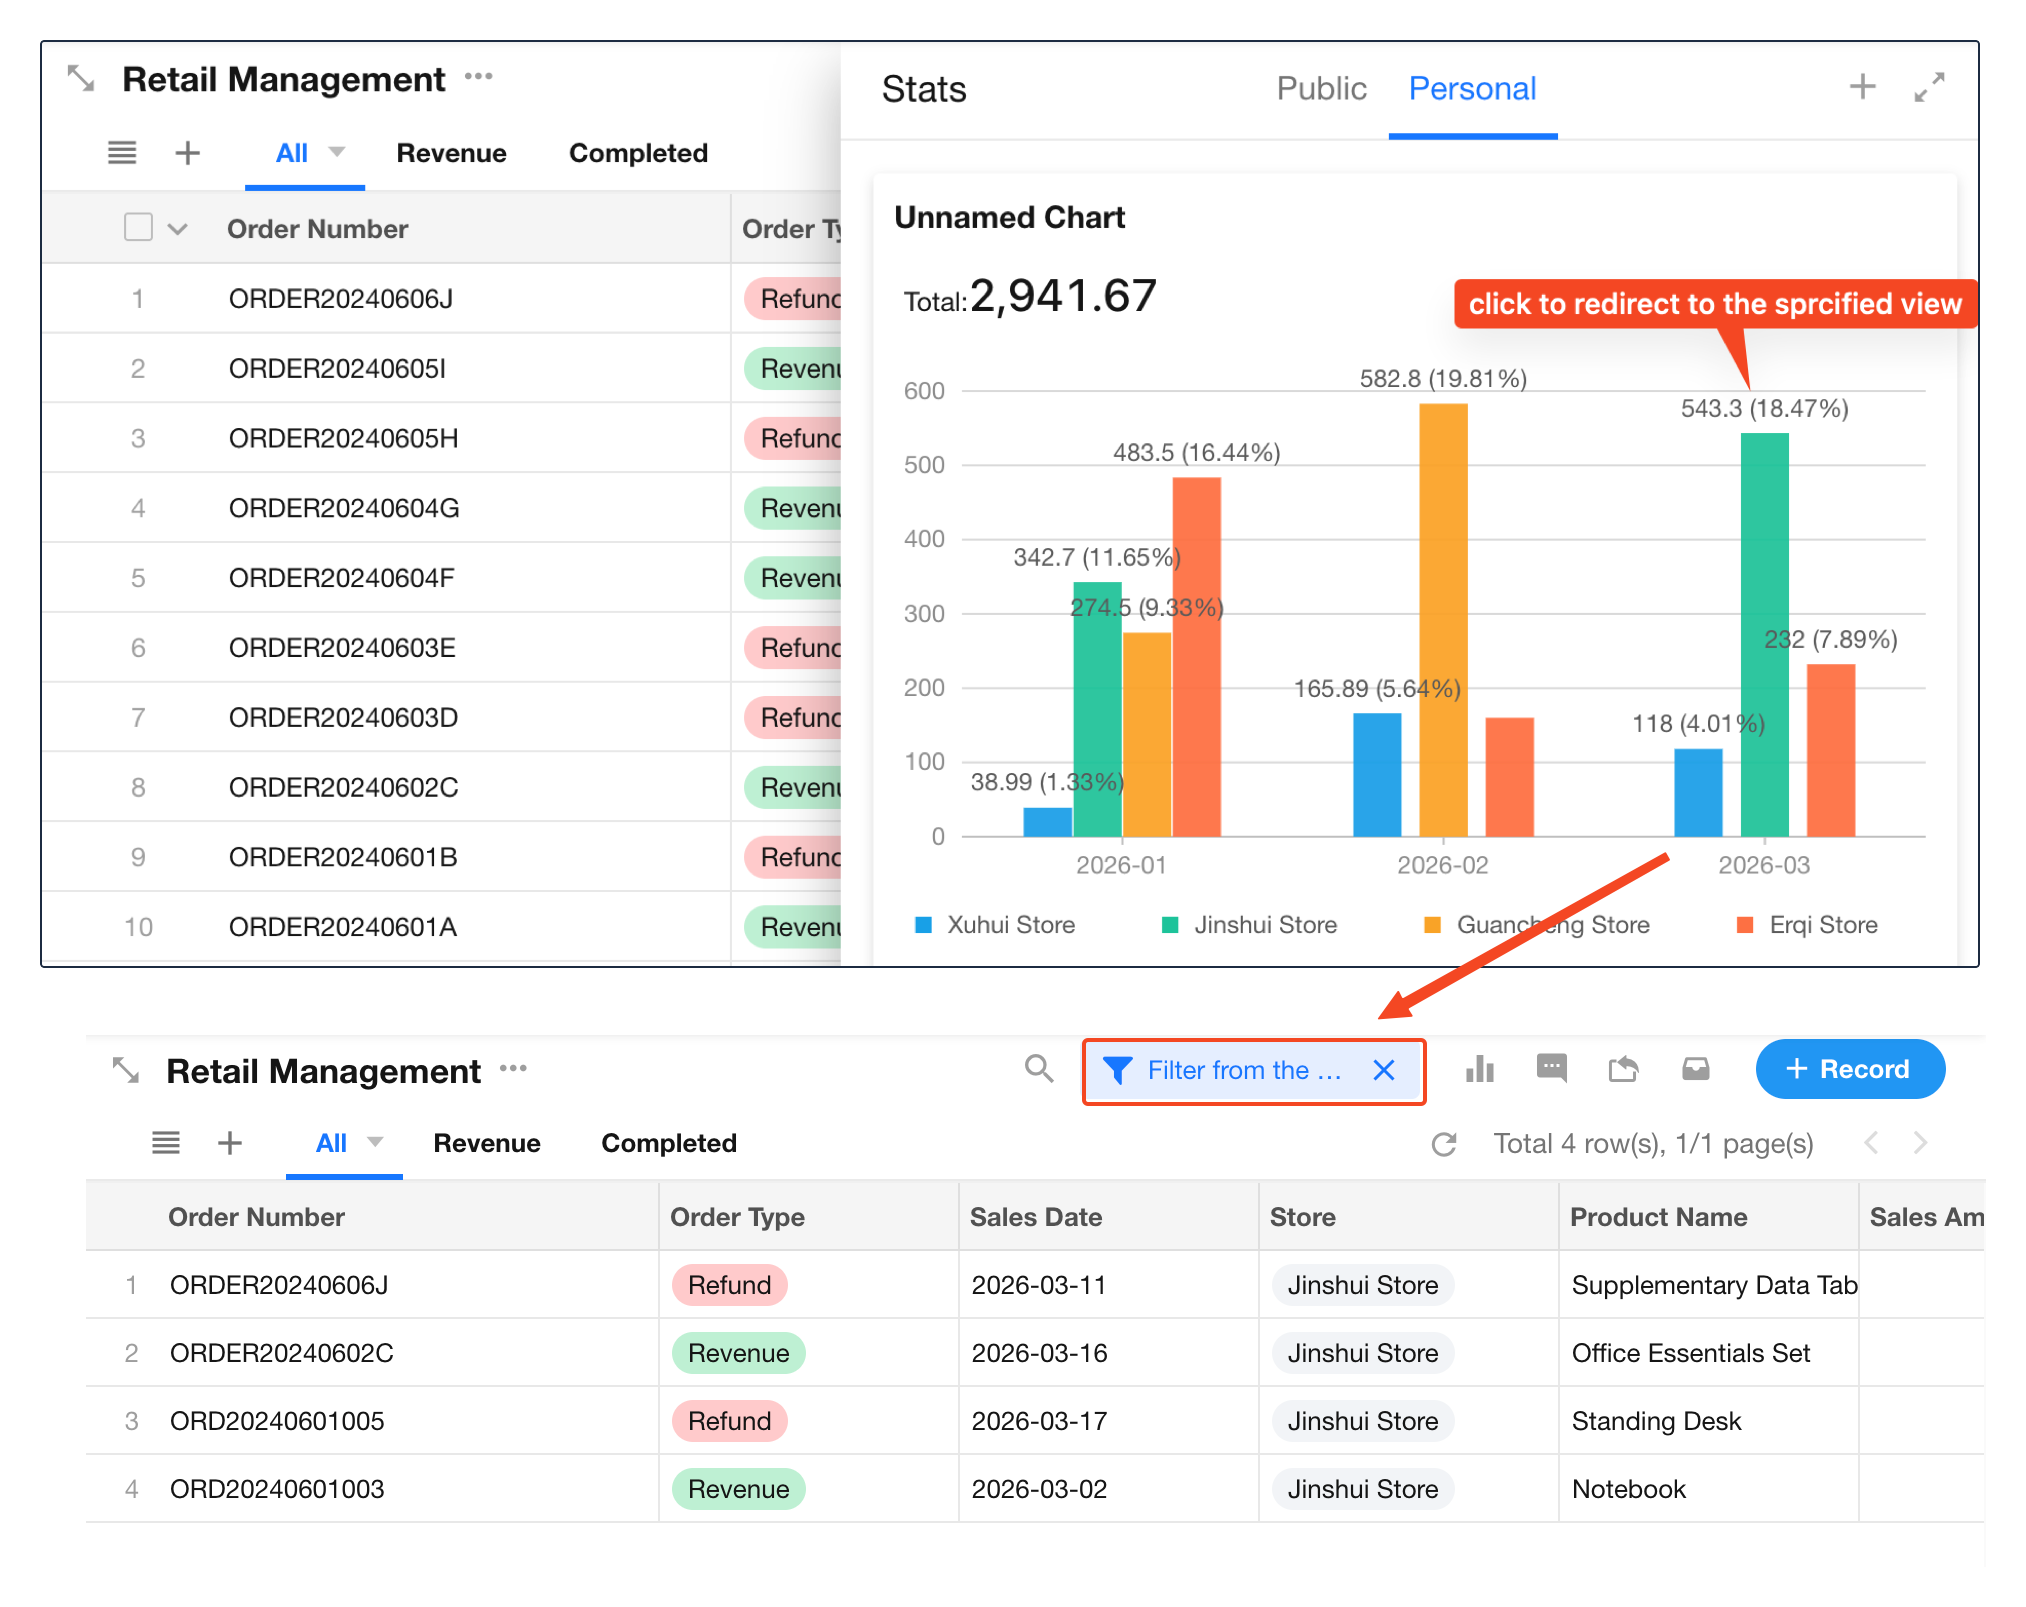Image resolution: width=2026 pixels, height=1607 pixels.
Task: Open the statistics bar chart icon
Action: (1479, 1069)
